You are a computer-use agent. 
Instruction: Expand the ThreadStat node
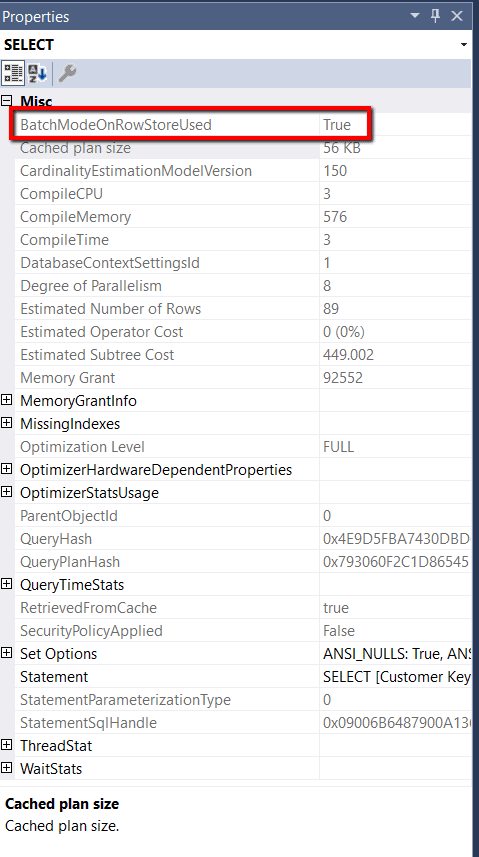[x=7, y=744]
